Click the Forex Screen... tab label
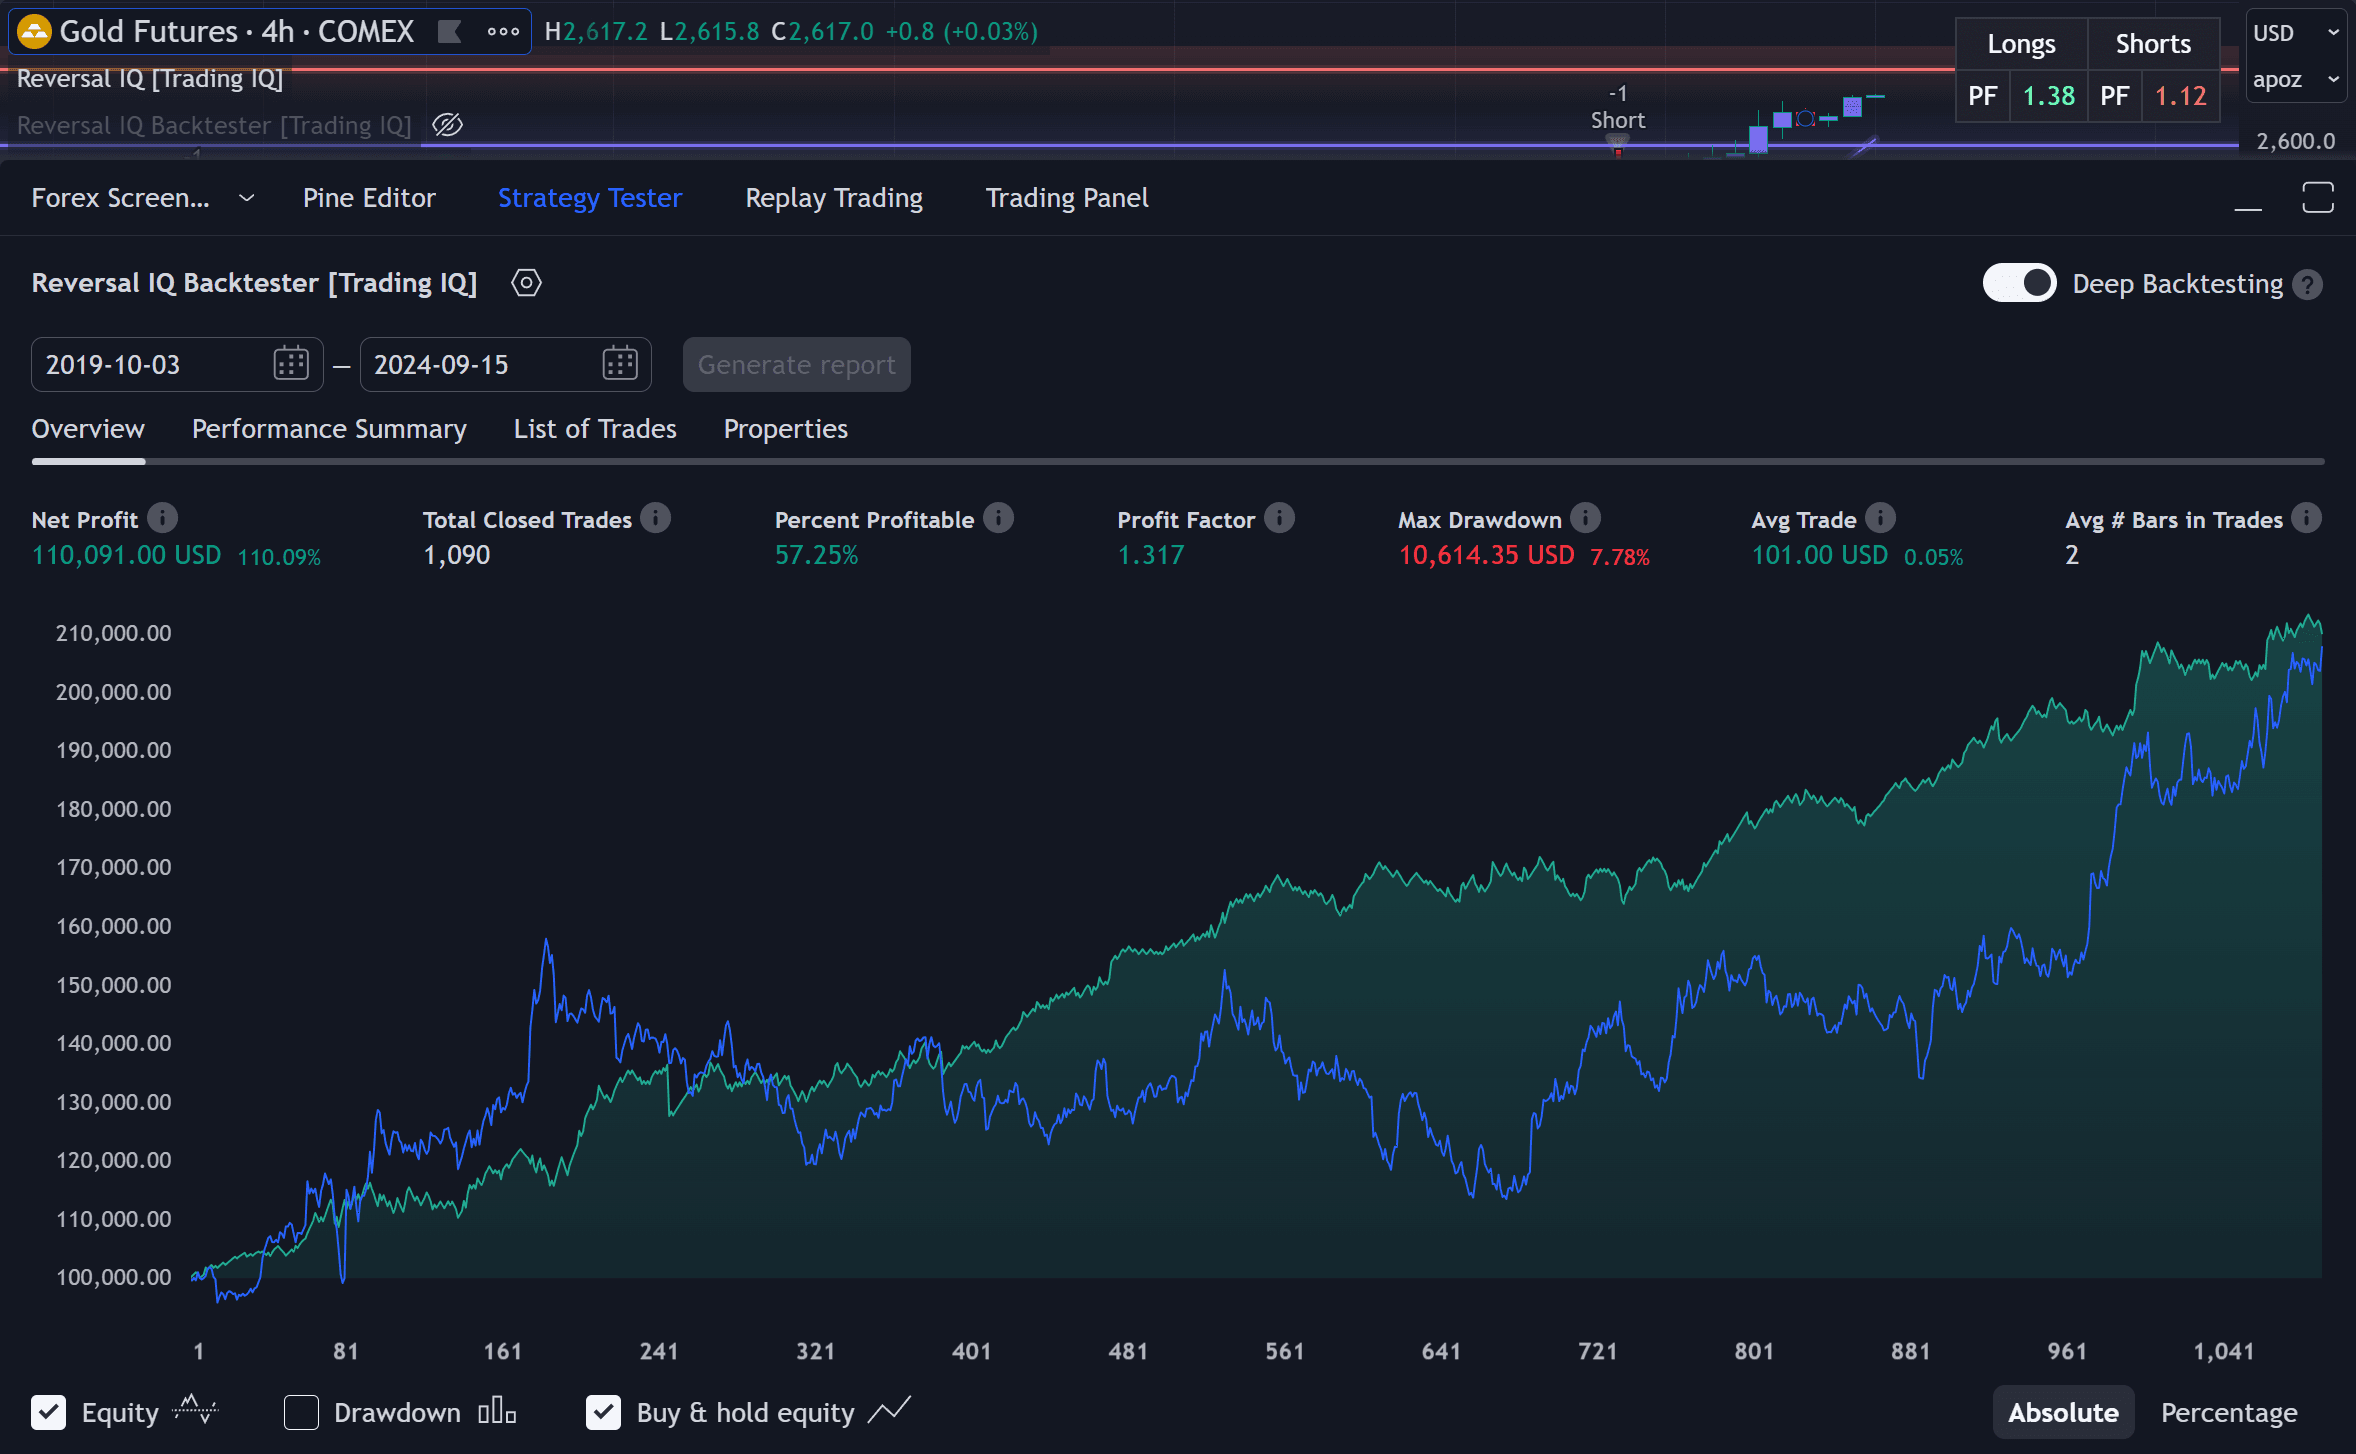 pos(121,198)
